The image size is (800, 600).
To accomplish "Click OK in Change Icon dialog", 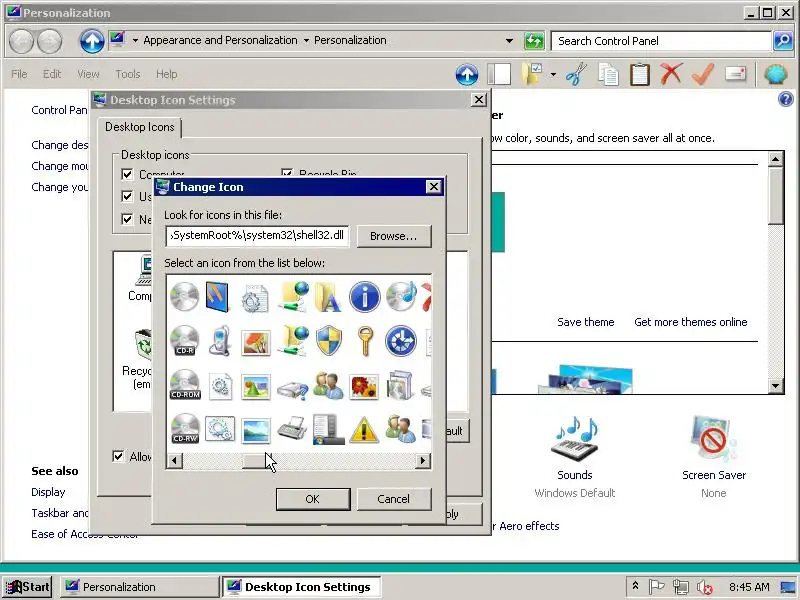I will 313,499.
